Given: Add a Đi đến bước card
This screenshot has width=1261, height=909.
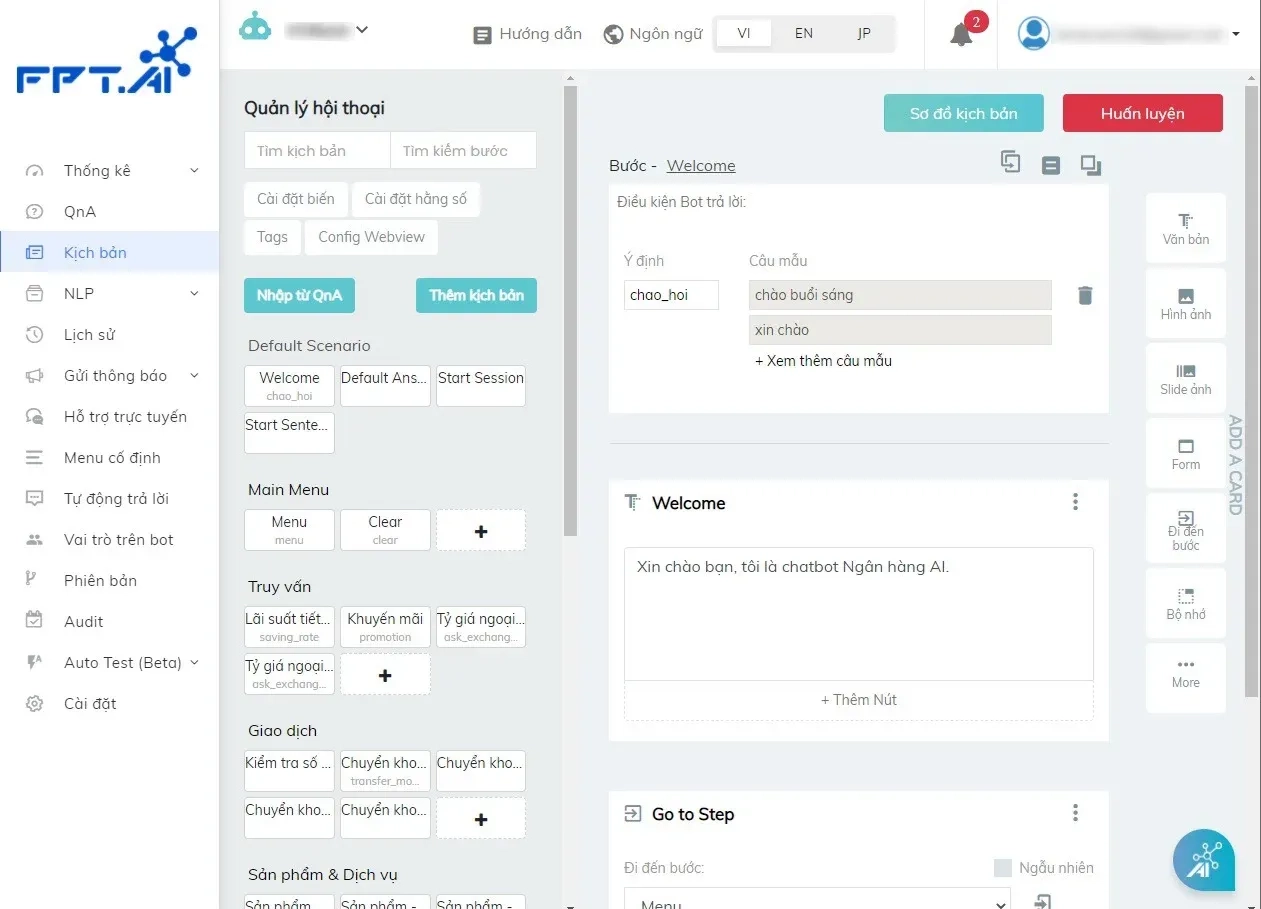Looking at the screenshot, I should (x=1186, y=529).
